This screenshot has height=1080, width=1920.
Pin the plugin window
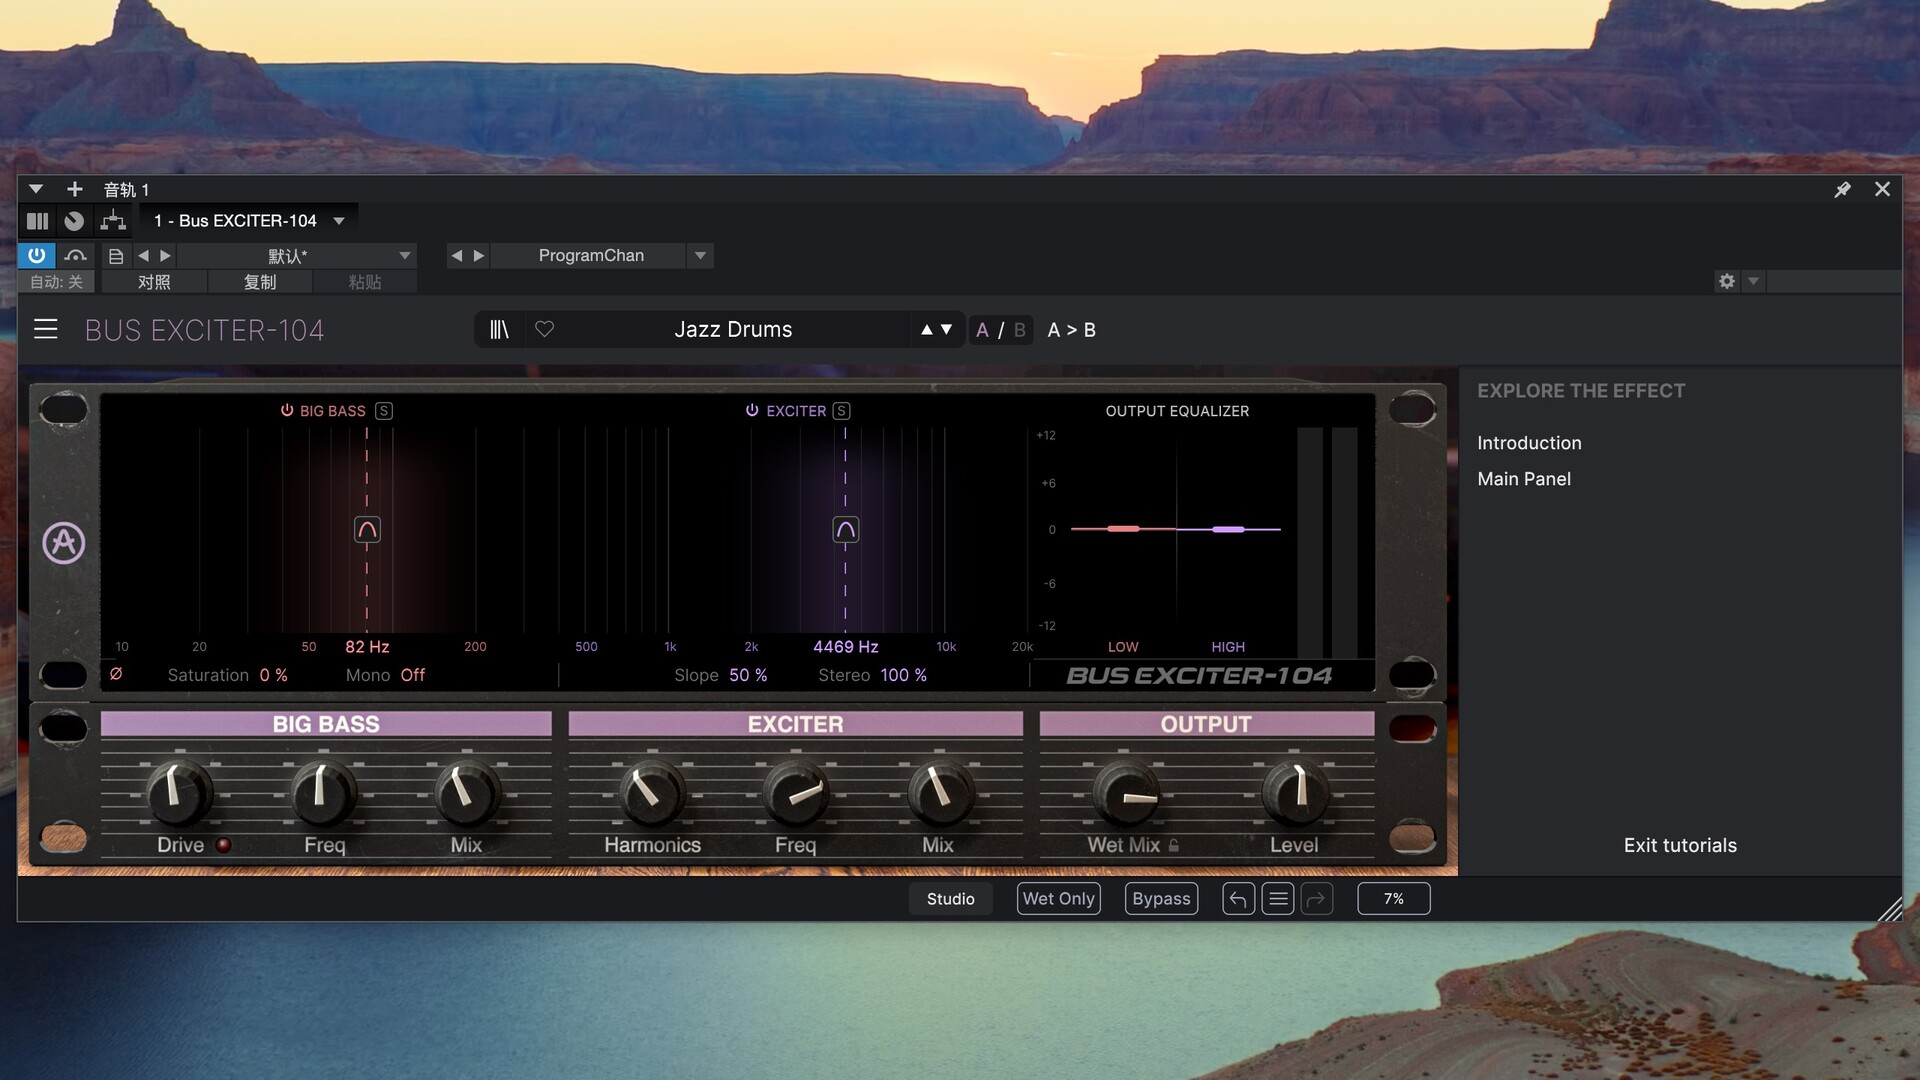pyautogui.click(x=1843, y=189)
